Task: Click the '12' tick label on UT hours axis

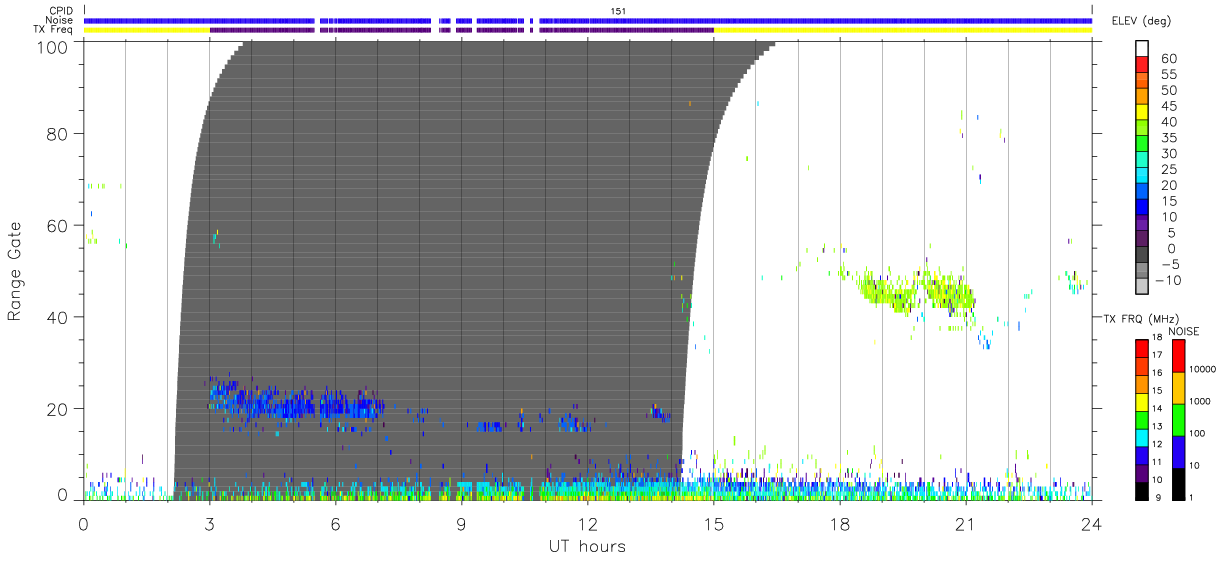Action: pos(588,524)
